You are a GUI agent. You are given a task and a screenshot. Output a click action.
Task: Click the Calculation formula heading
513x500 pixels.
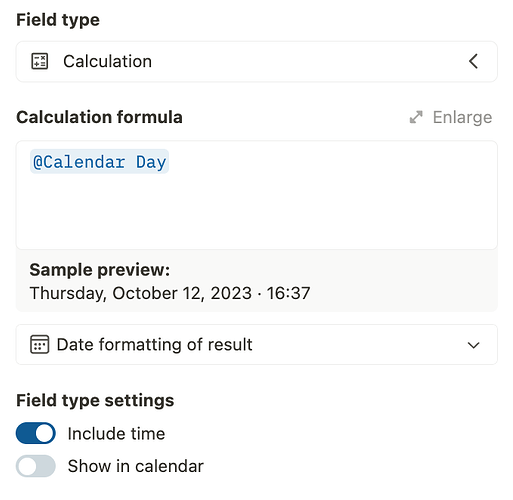(99, 117)
